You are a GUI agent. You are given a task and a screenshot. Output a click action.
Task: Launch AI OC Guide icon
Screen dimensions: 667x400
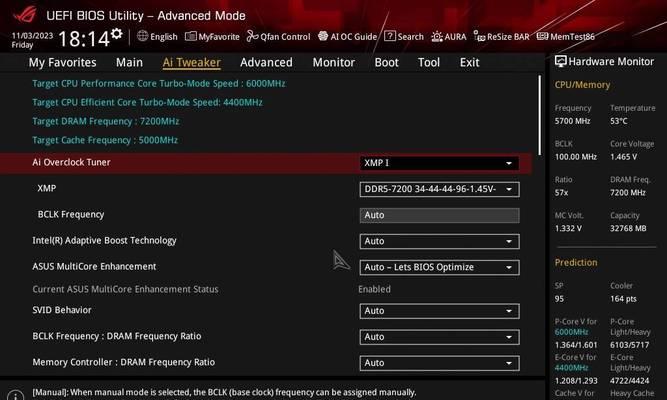(323, 36)
